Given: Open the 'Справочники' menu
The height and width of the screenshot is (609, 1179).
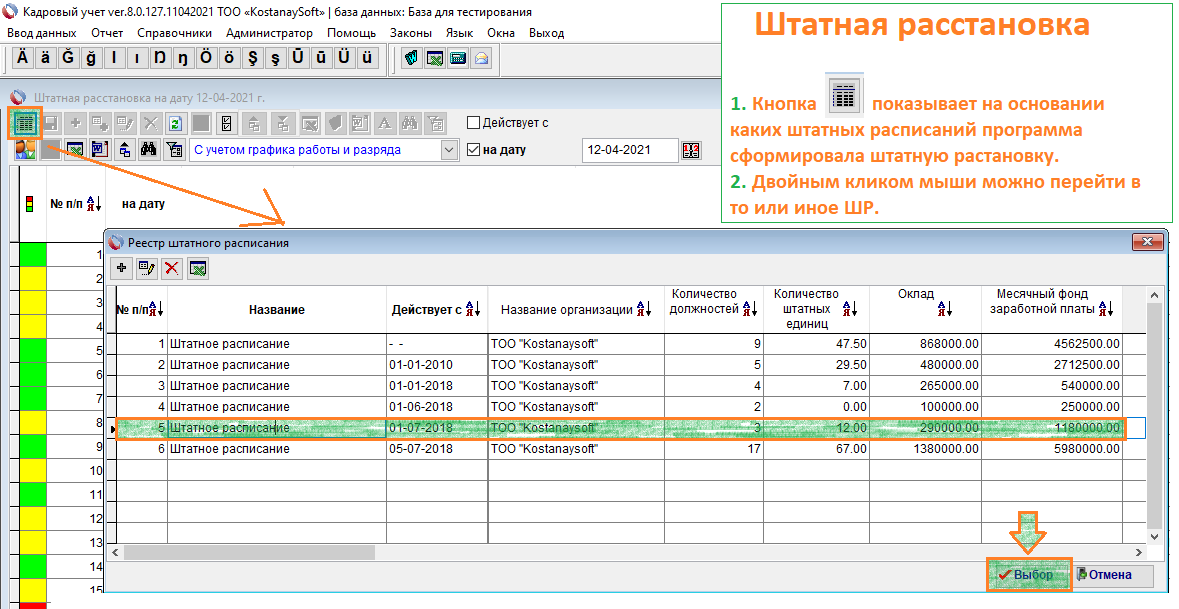Looking at the screenshot, I should click(174, 33).
